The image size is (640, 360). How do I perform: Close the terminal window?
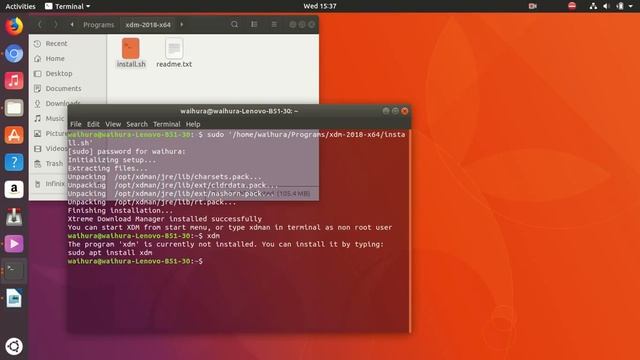tap(404, 111)
